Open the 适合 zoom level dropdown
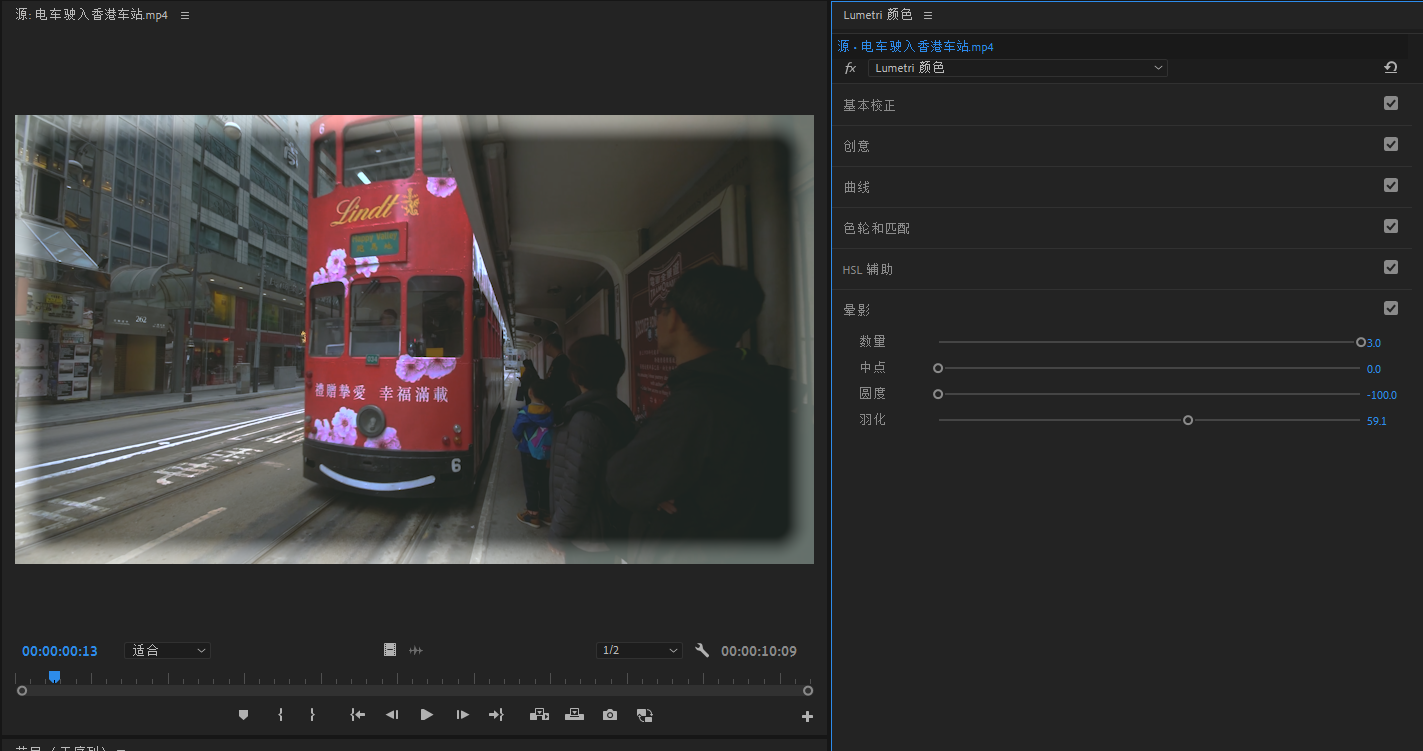1423x751 pixels. tap(167, 650)
